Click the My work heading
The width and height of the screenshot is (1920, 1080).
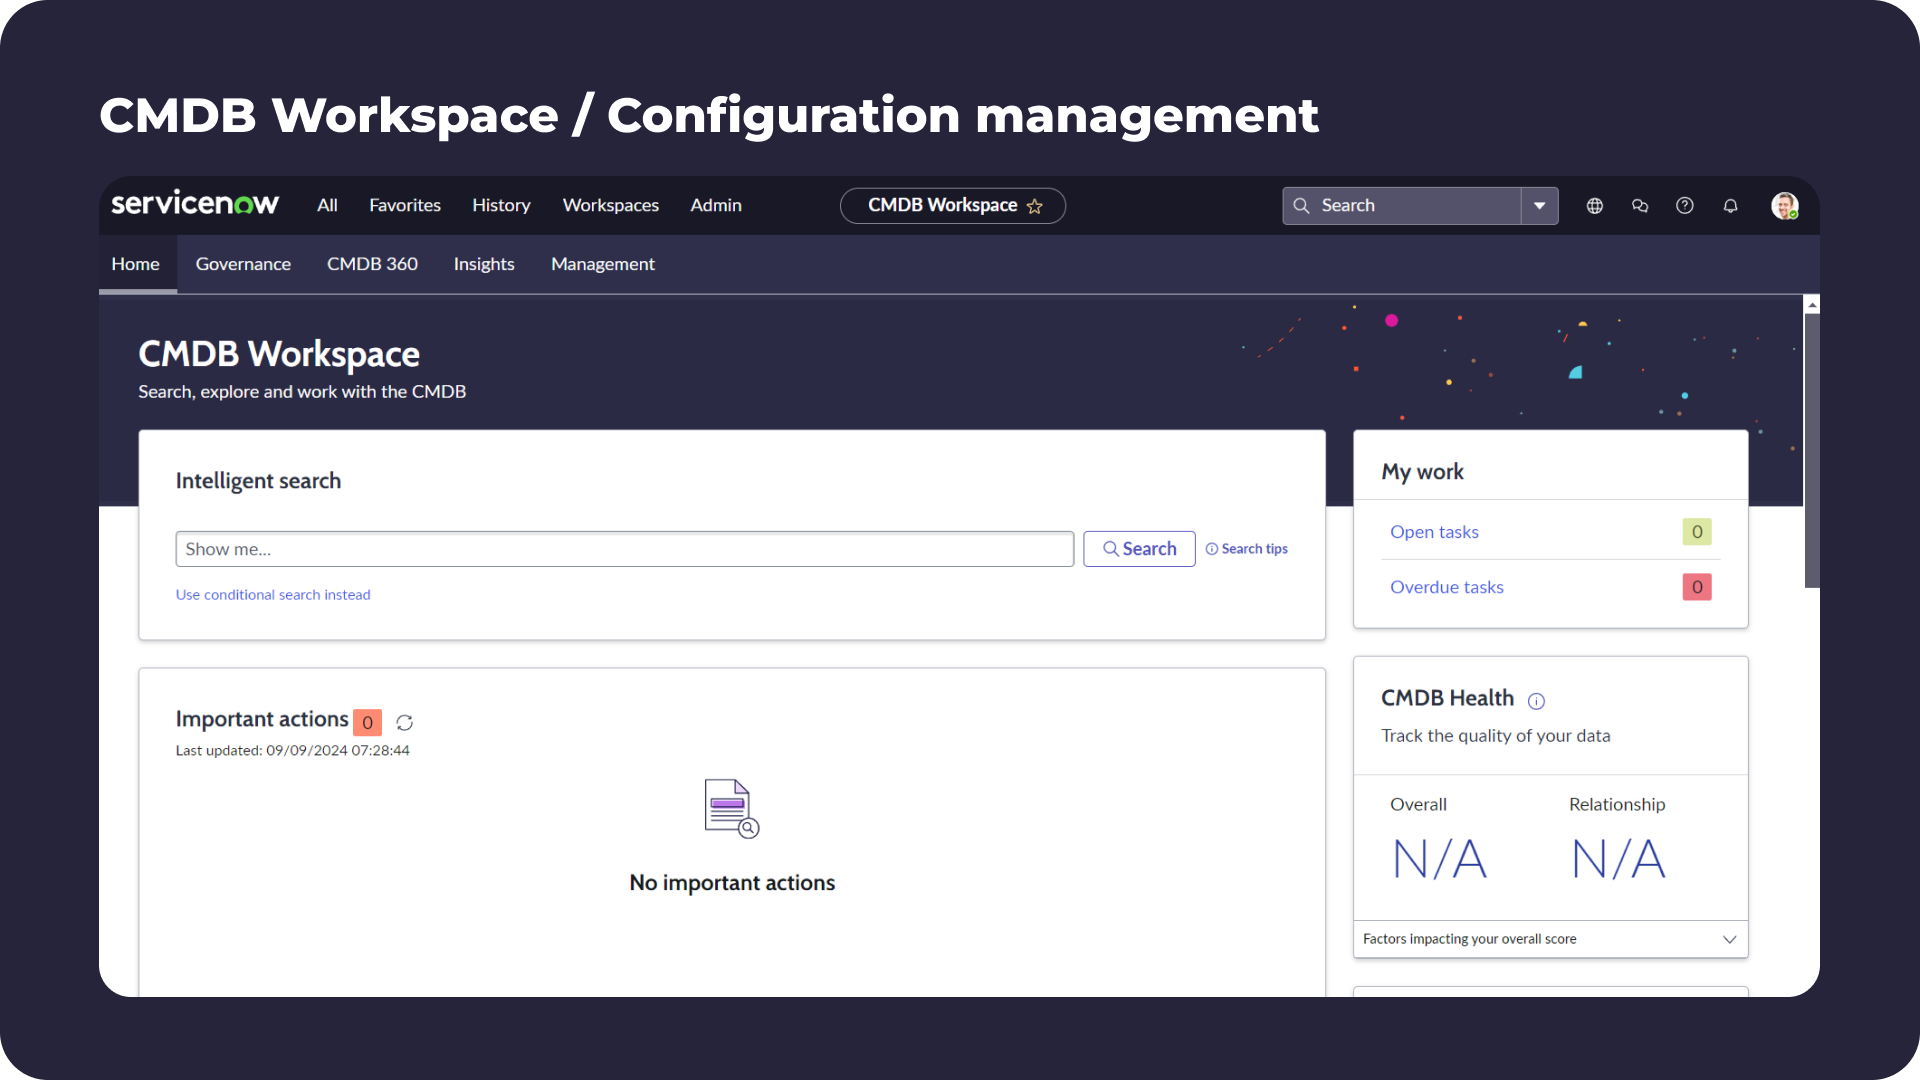point(1422,472)
